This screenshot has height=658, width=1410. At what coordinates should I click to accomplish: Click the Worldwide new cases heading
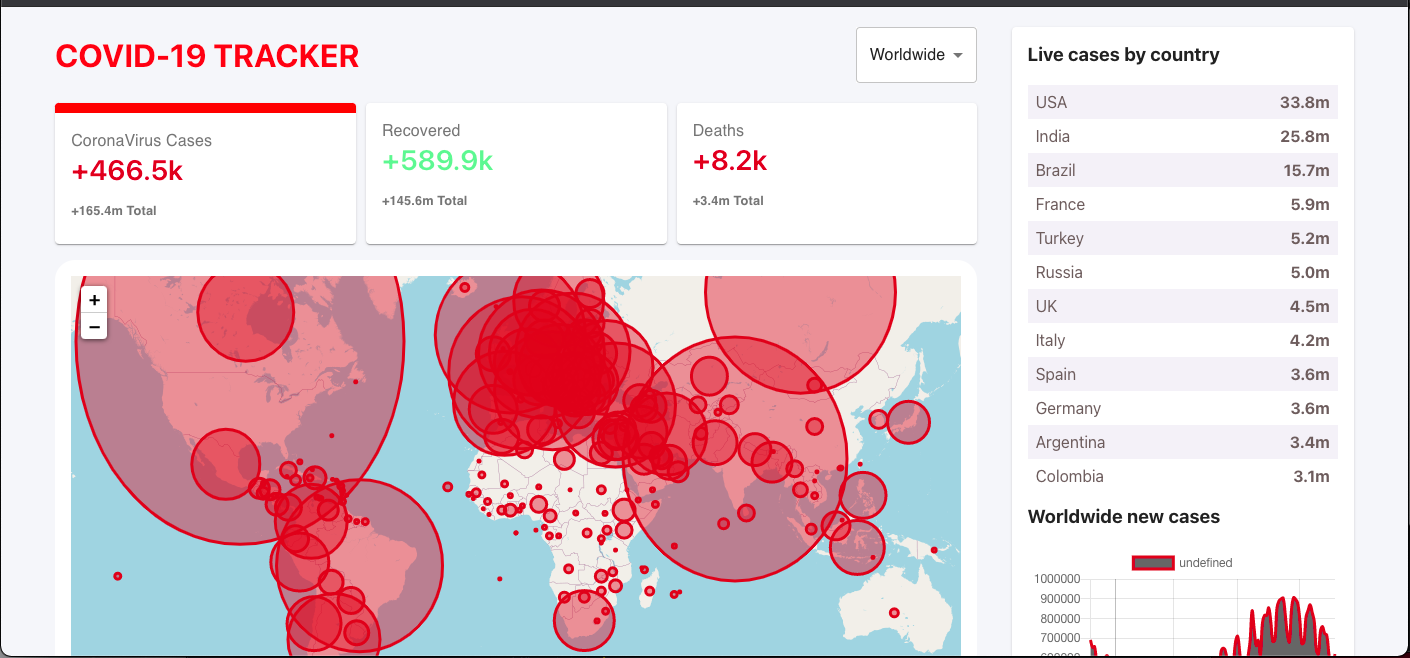(1124, 517)
